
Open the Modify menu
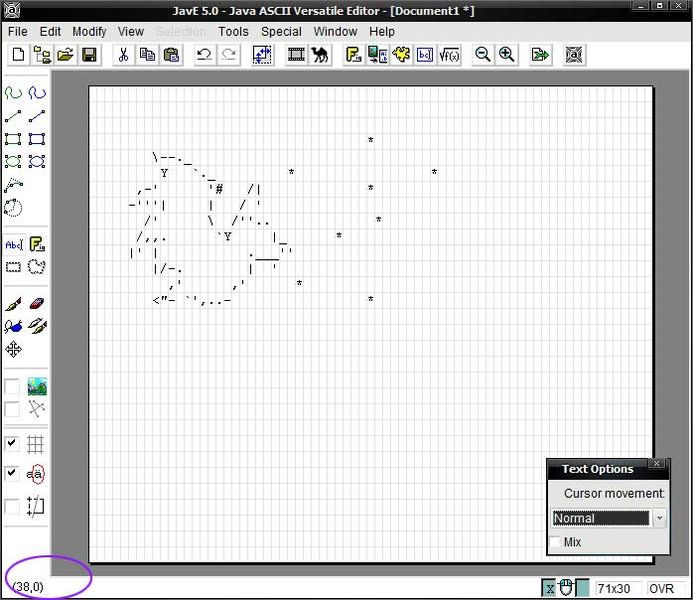point(89,31)
